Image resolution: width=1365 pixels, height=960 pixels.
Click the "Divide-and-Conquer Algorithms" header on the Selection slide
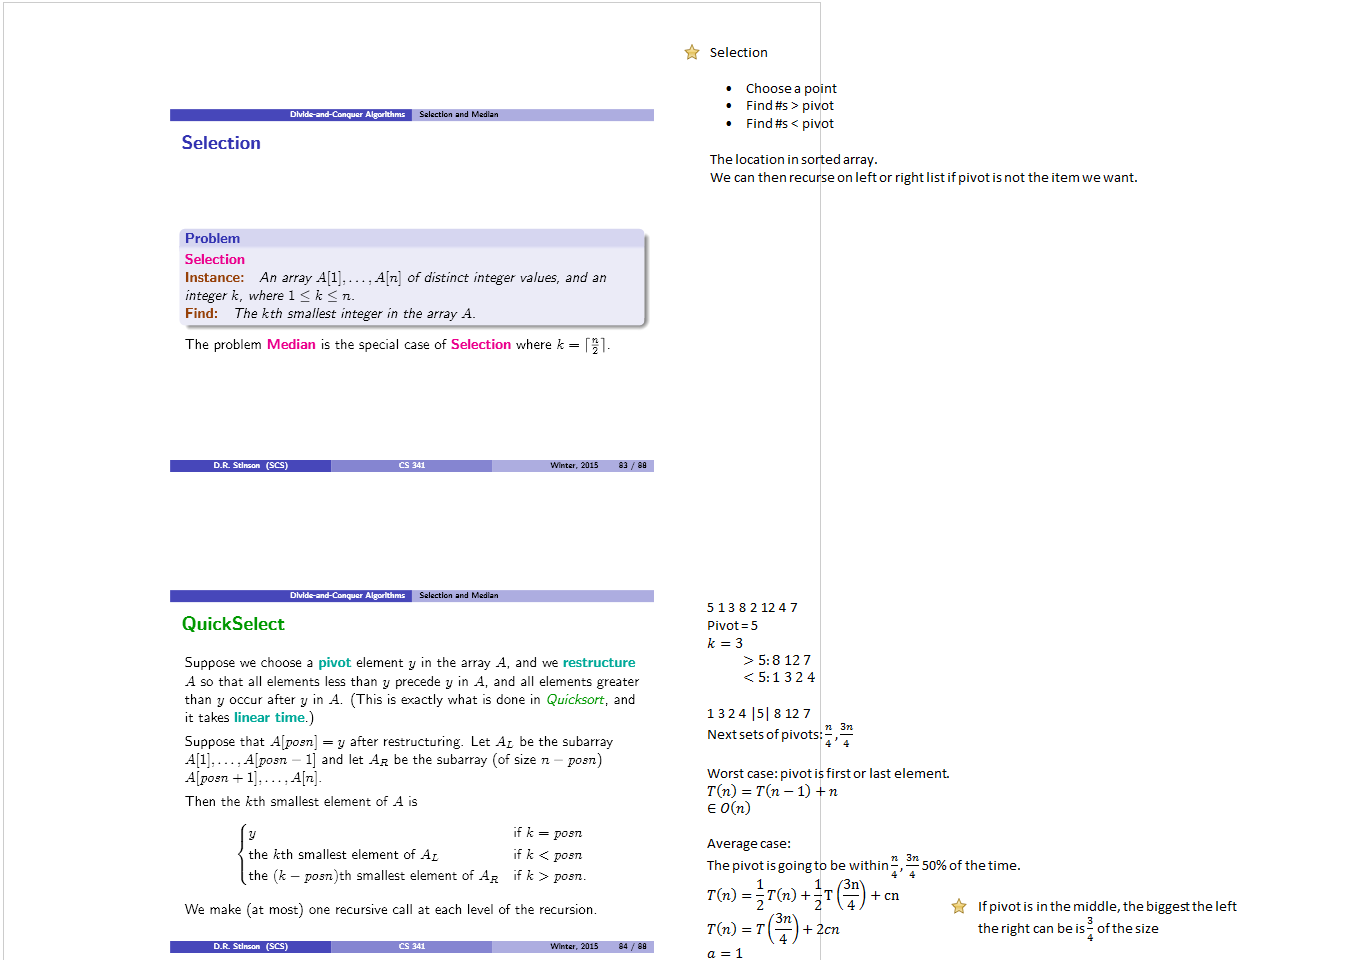pos(347,115)
